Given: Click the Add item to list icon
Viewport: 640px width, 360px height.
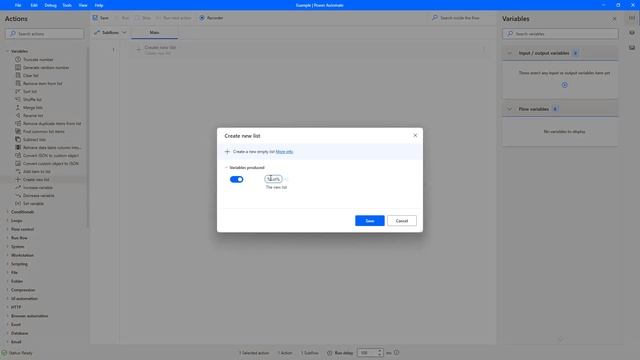Looking at the screenshot, I should click(18, 171).
